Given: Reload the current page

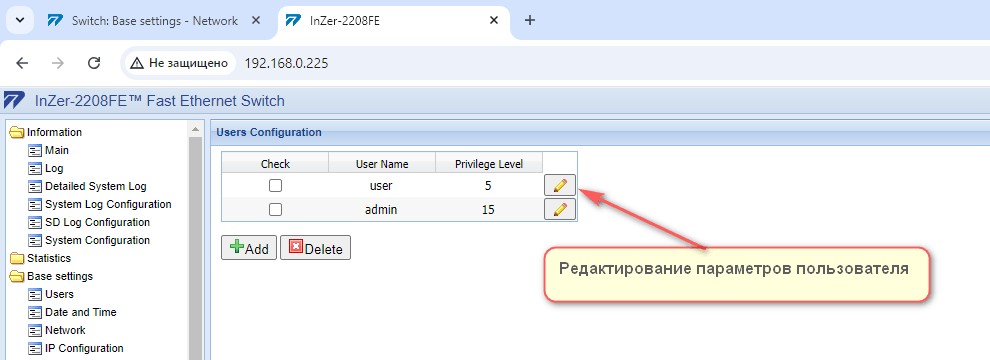Looking at the screenshot, I should [94, 63].
